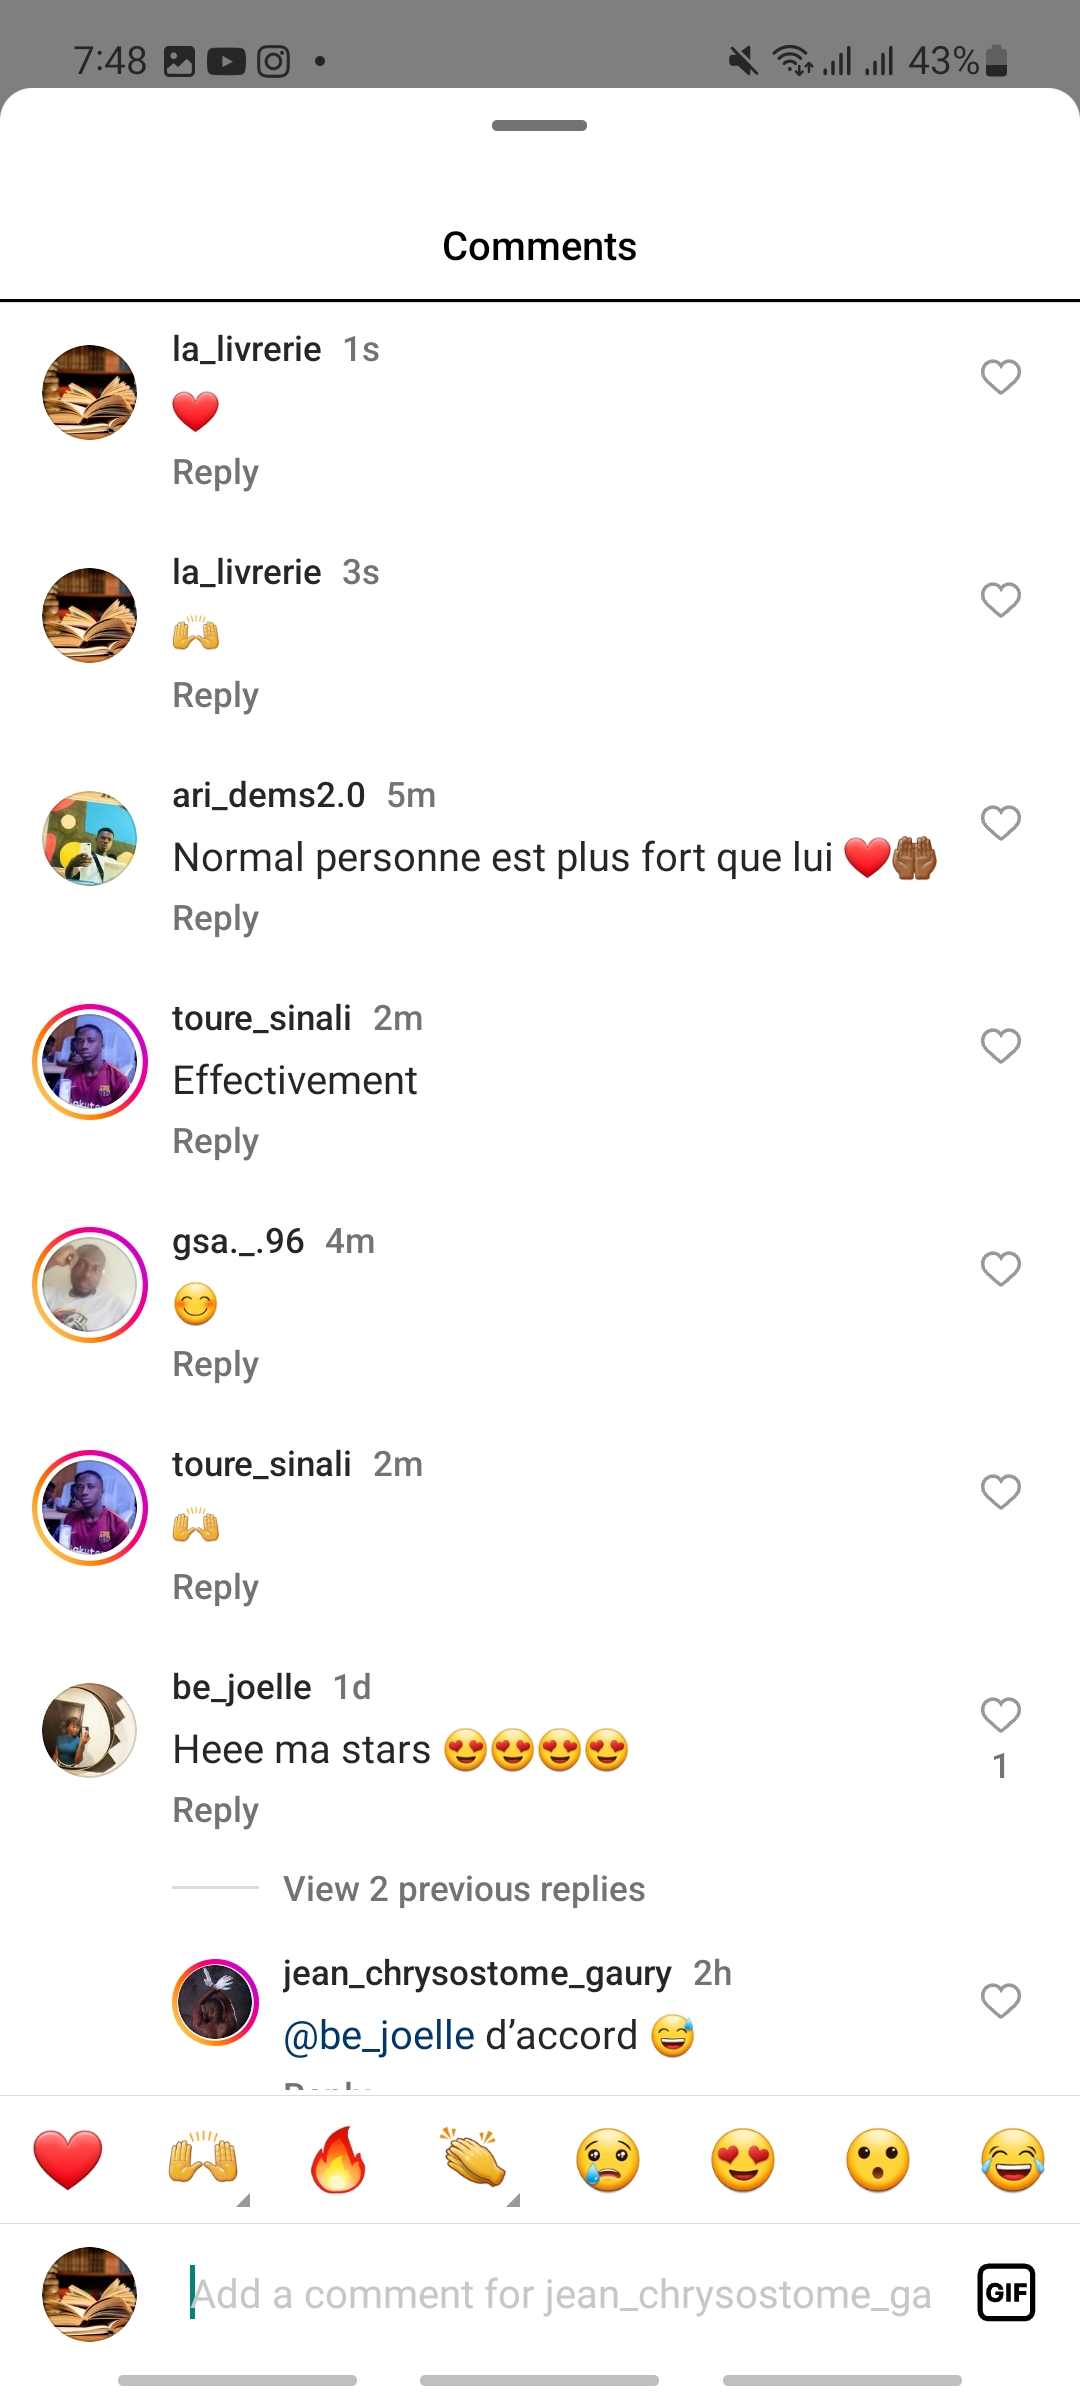Insert the laughing tears emoji
Image resolution: width=1080 pixels, height=2400 pixels.
tap(1013, 2160)
